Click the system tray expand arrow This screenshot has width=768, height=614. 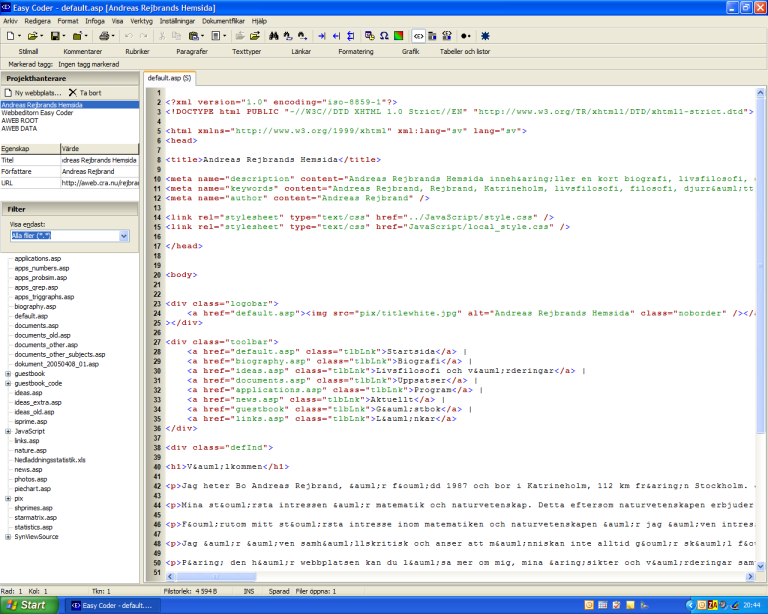click(690, 605)
